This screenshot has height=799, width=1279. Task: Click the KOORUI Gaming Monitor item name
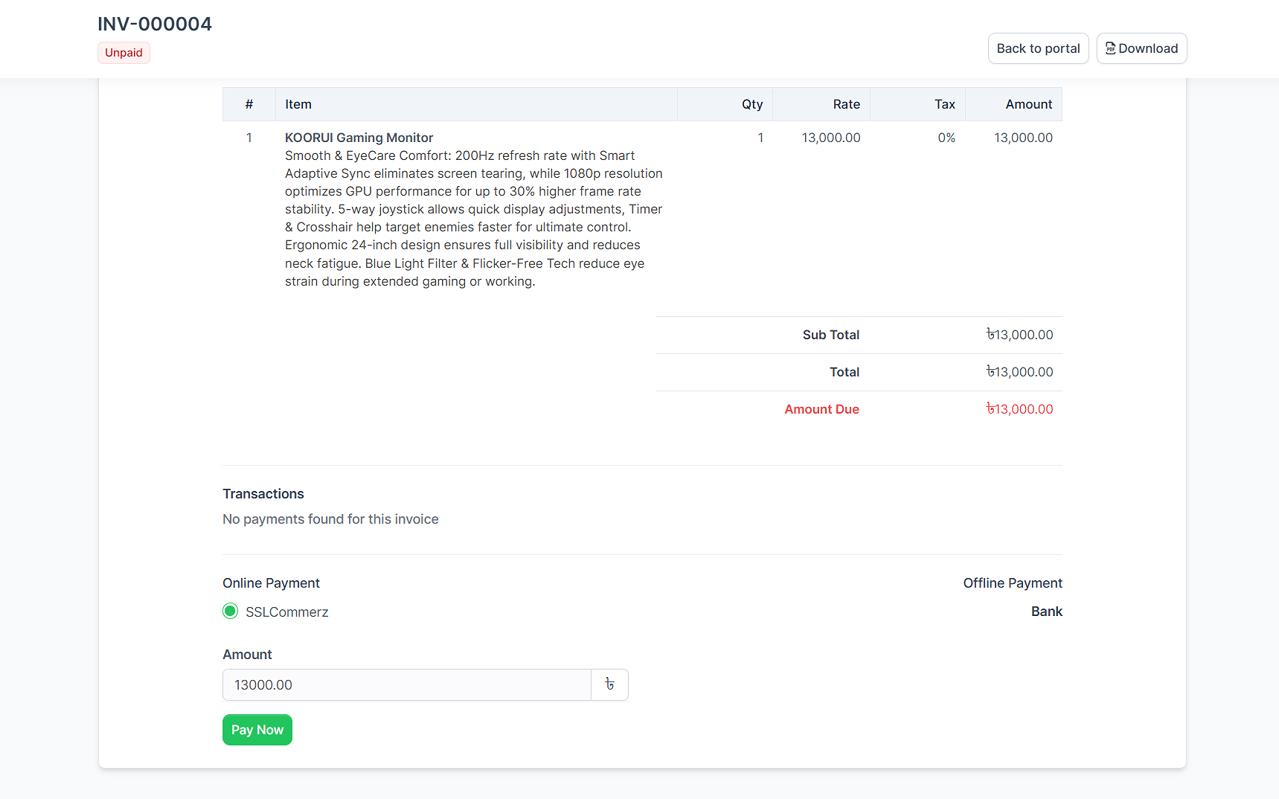point(358,137)
